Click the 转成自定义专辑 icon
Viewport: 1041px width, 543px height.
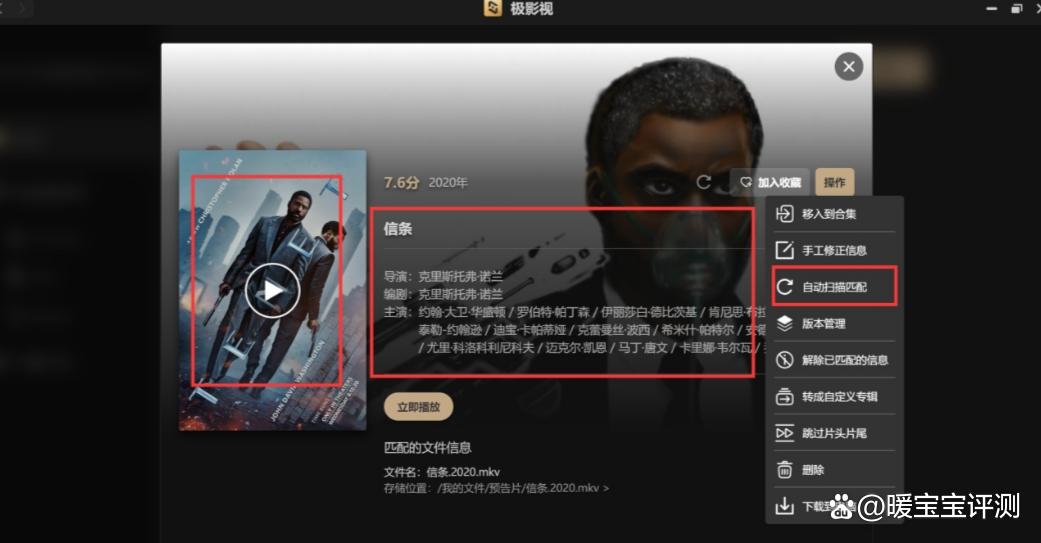[785, 396]
